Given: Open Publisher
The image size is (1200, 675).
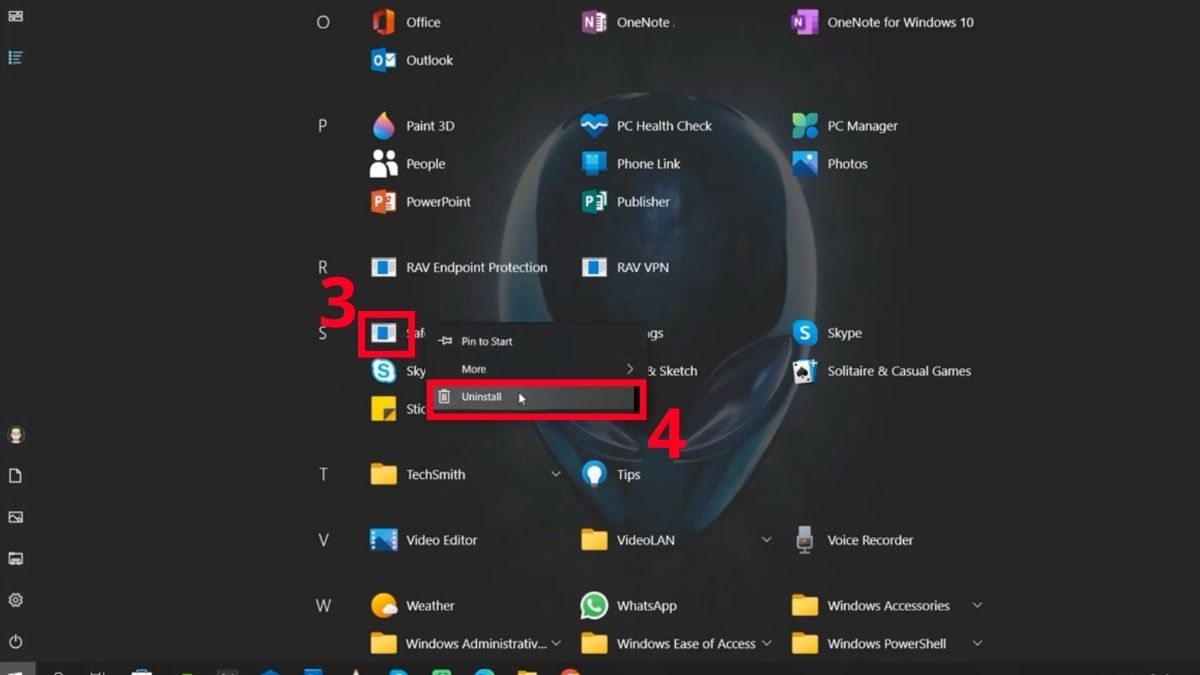Looking at the screenshot, I should tap(626, 202).
